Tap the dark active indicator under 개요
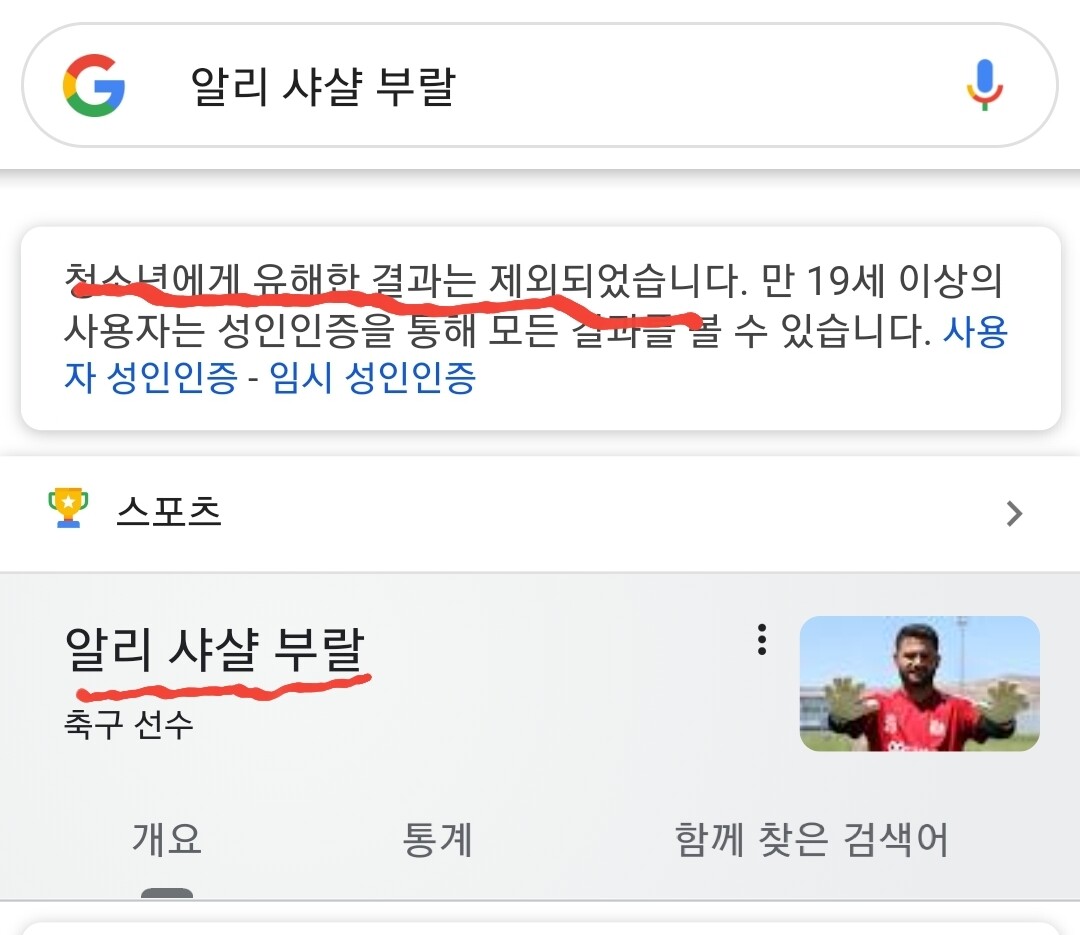This screenshot has width=1080, height=935. [167, 893]
